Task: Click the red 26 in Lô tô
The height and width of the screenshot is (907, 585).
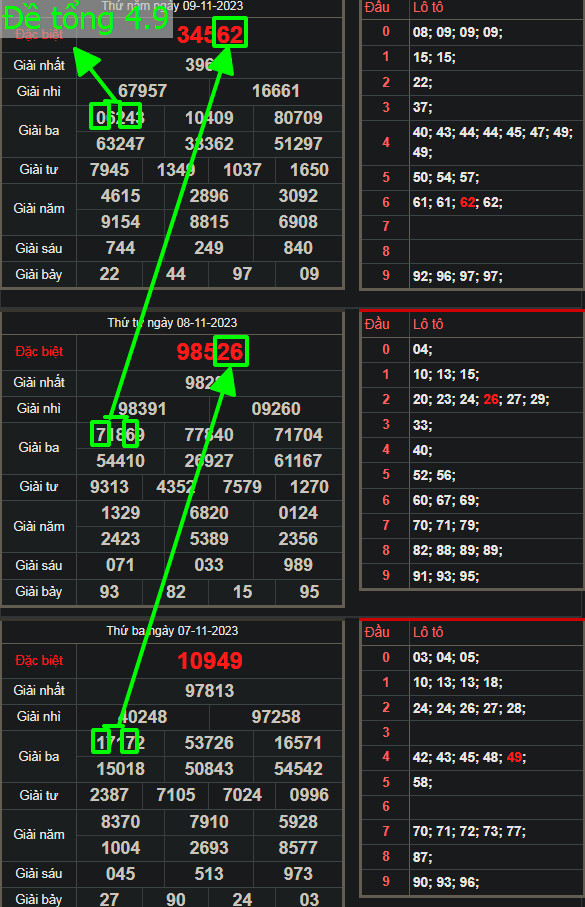Action: [491, 400]
